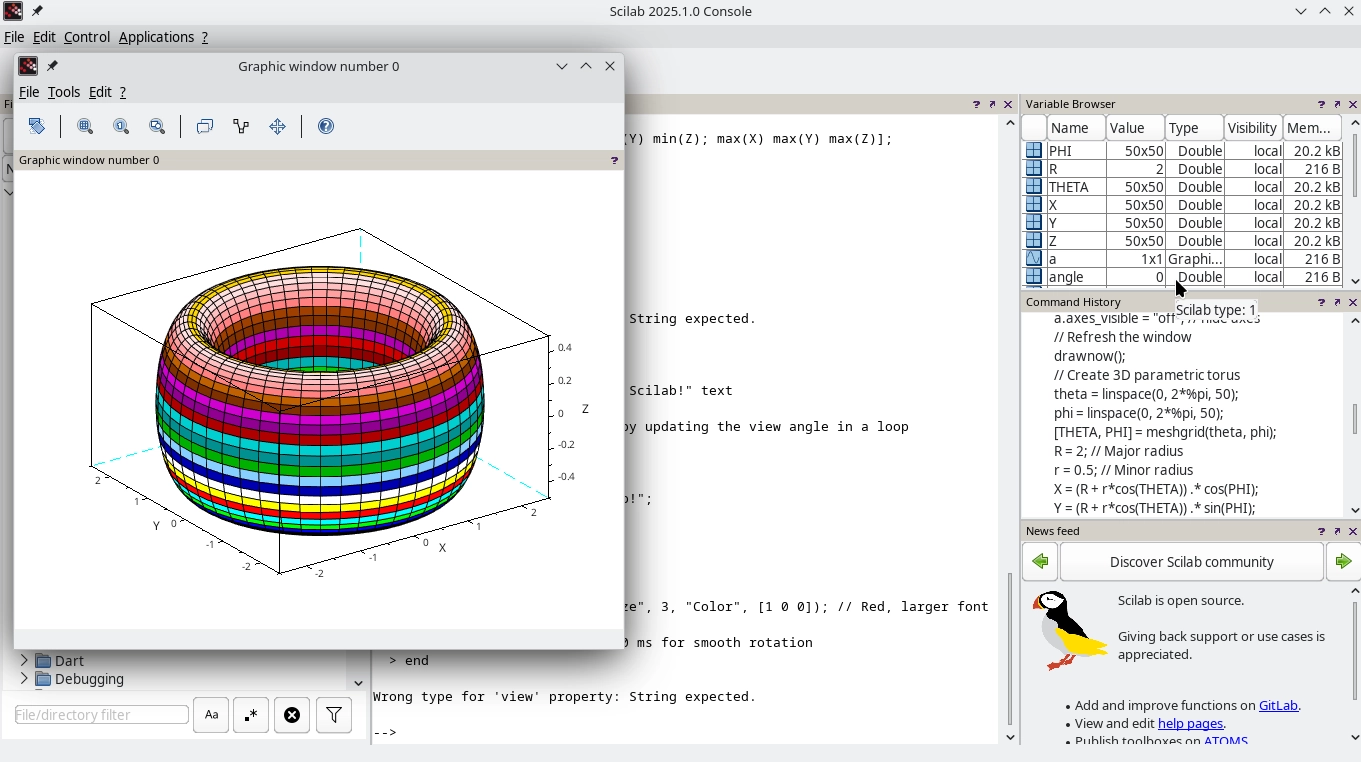Open the Edit menu in the graphic window

(100, 92)
